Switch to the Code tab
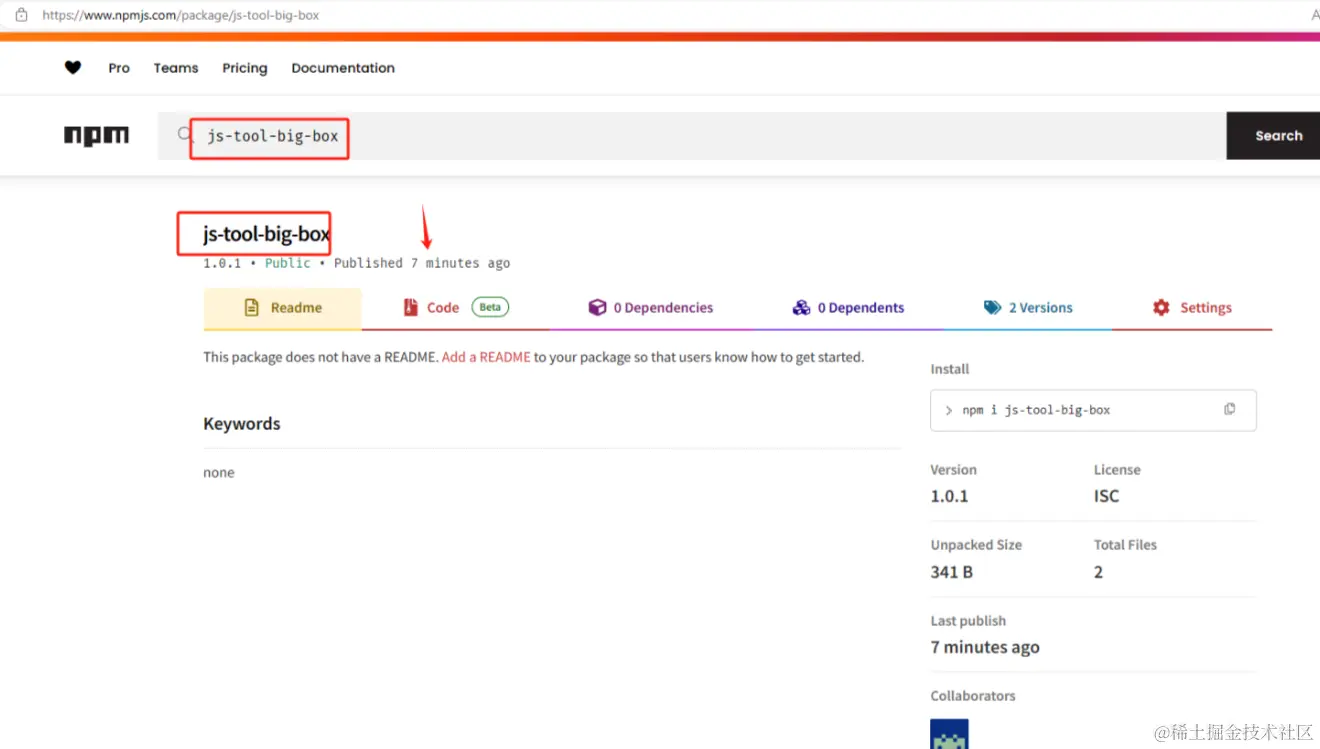This screenshot has width=1320, height=749. [x=455, y=308]
